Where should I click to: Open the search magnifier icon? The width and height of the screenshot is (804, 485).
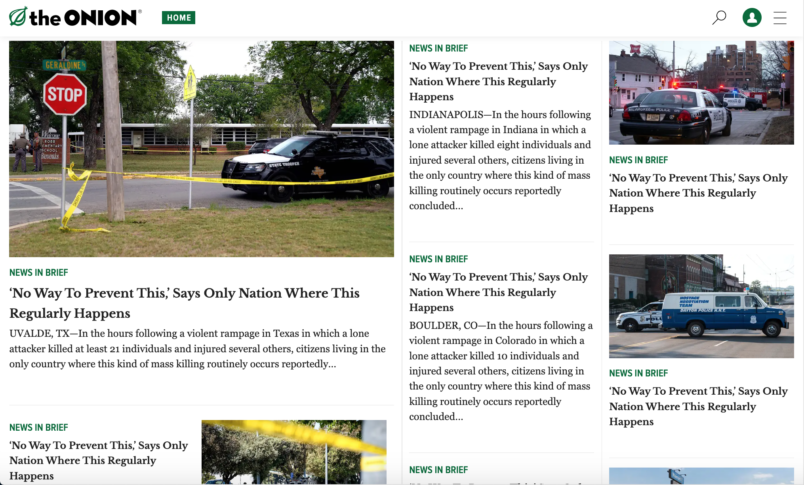tap(718, 17)
